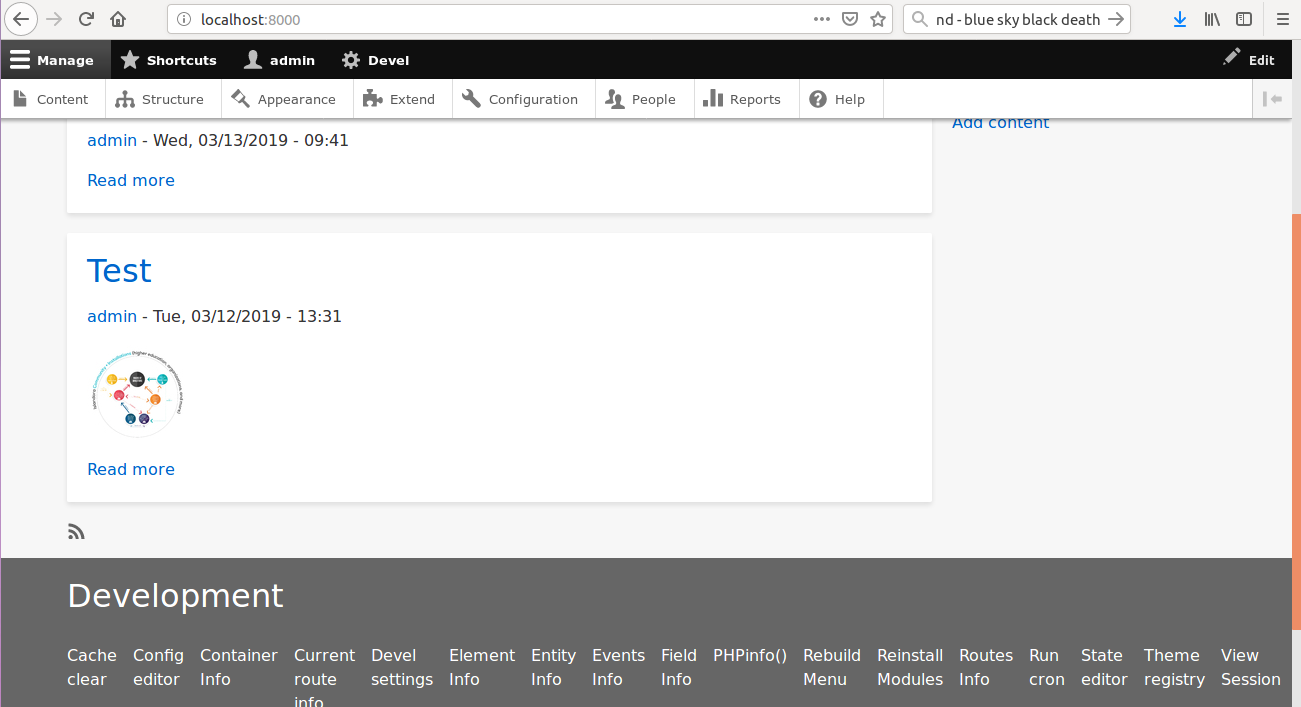Open the Firefox hamburger menu
The height and width of the screenshot is (707, 1301).
pyautogui.click(x=1282, y=19)
